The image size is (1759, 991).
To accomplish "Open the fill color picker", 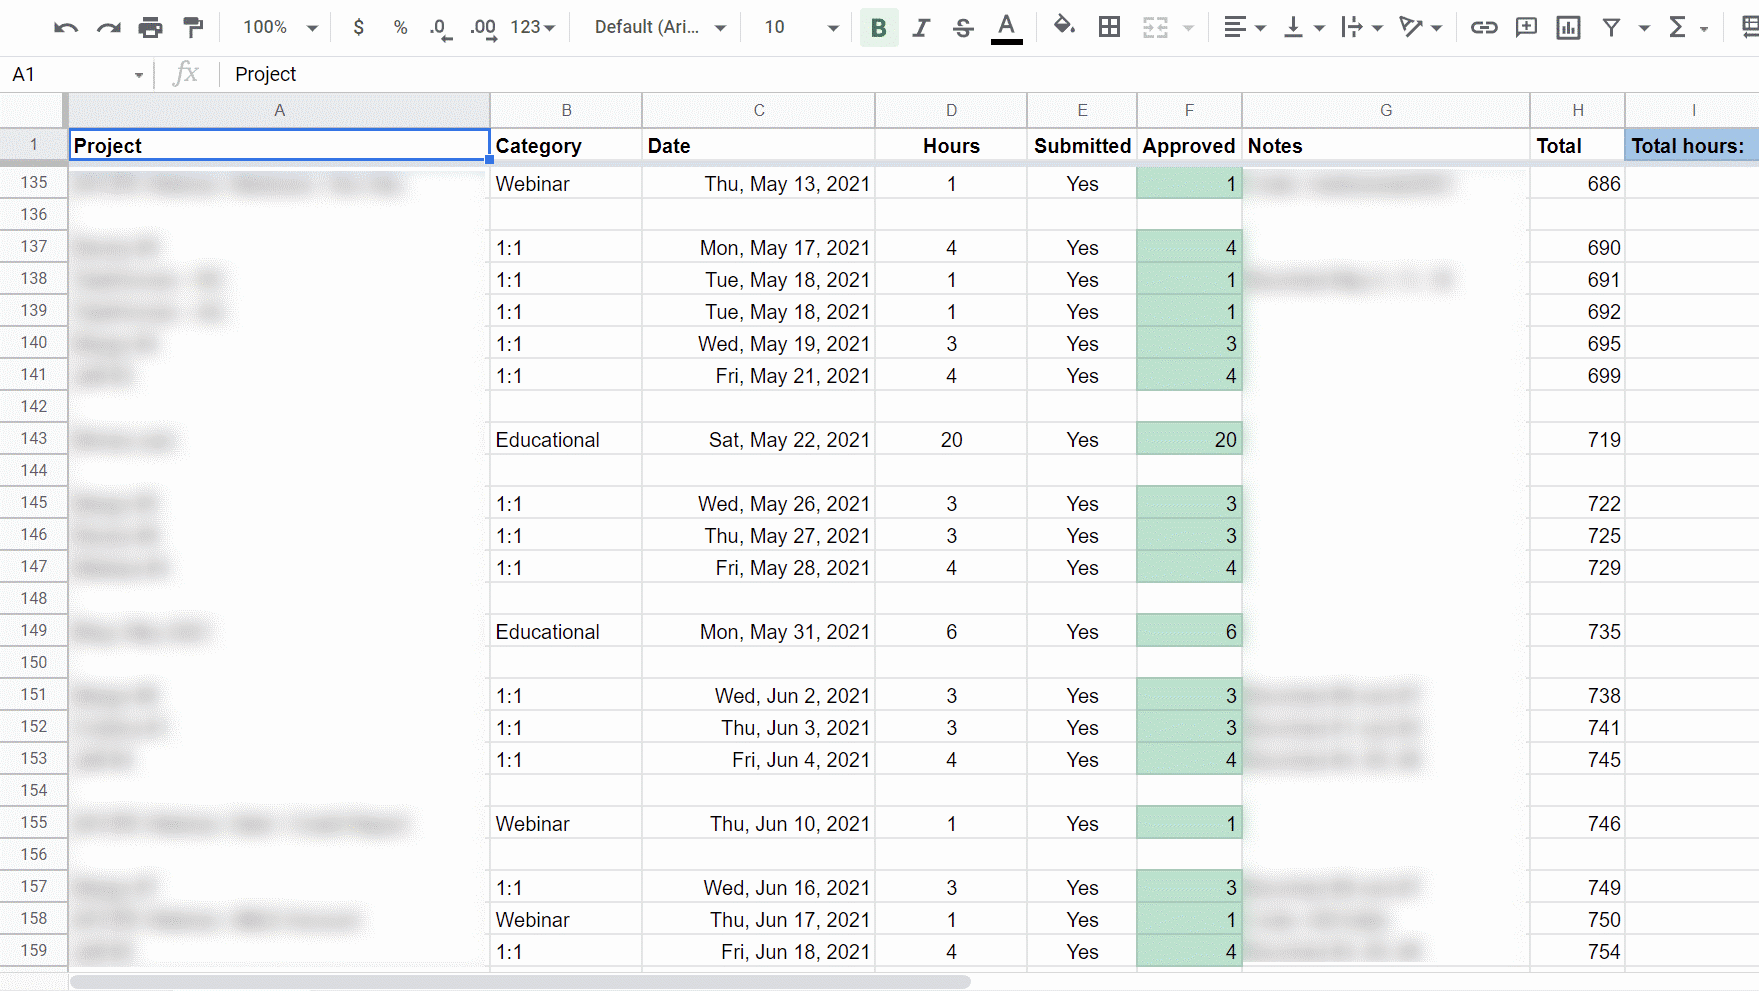I will click(1065, 27).
